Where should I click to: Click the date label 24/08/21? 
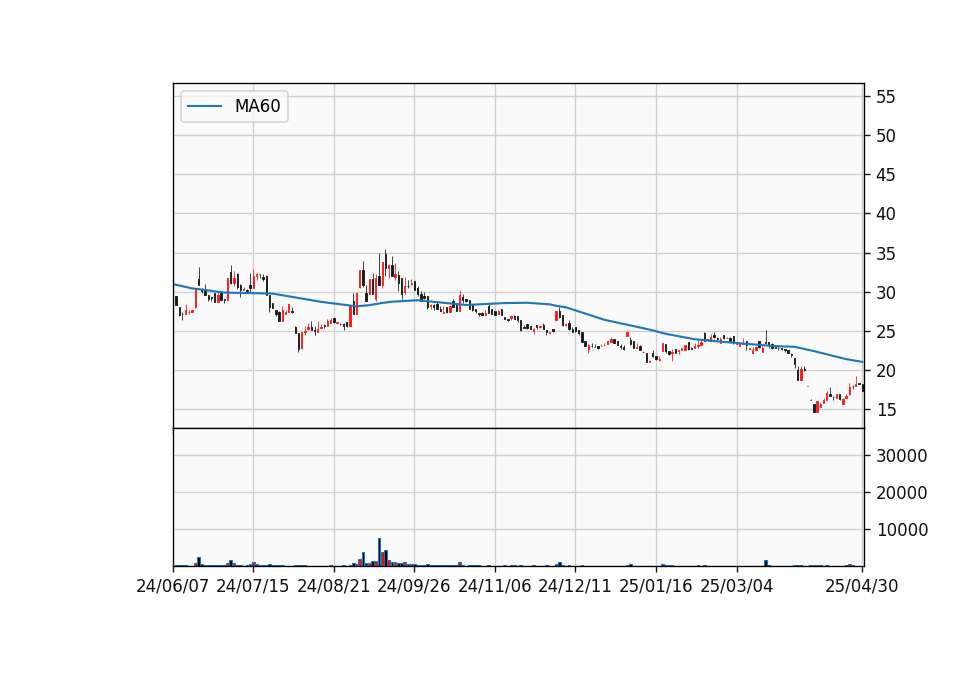tap(334, 587)
